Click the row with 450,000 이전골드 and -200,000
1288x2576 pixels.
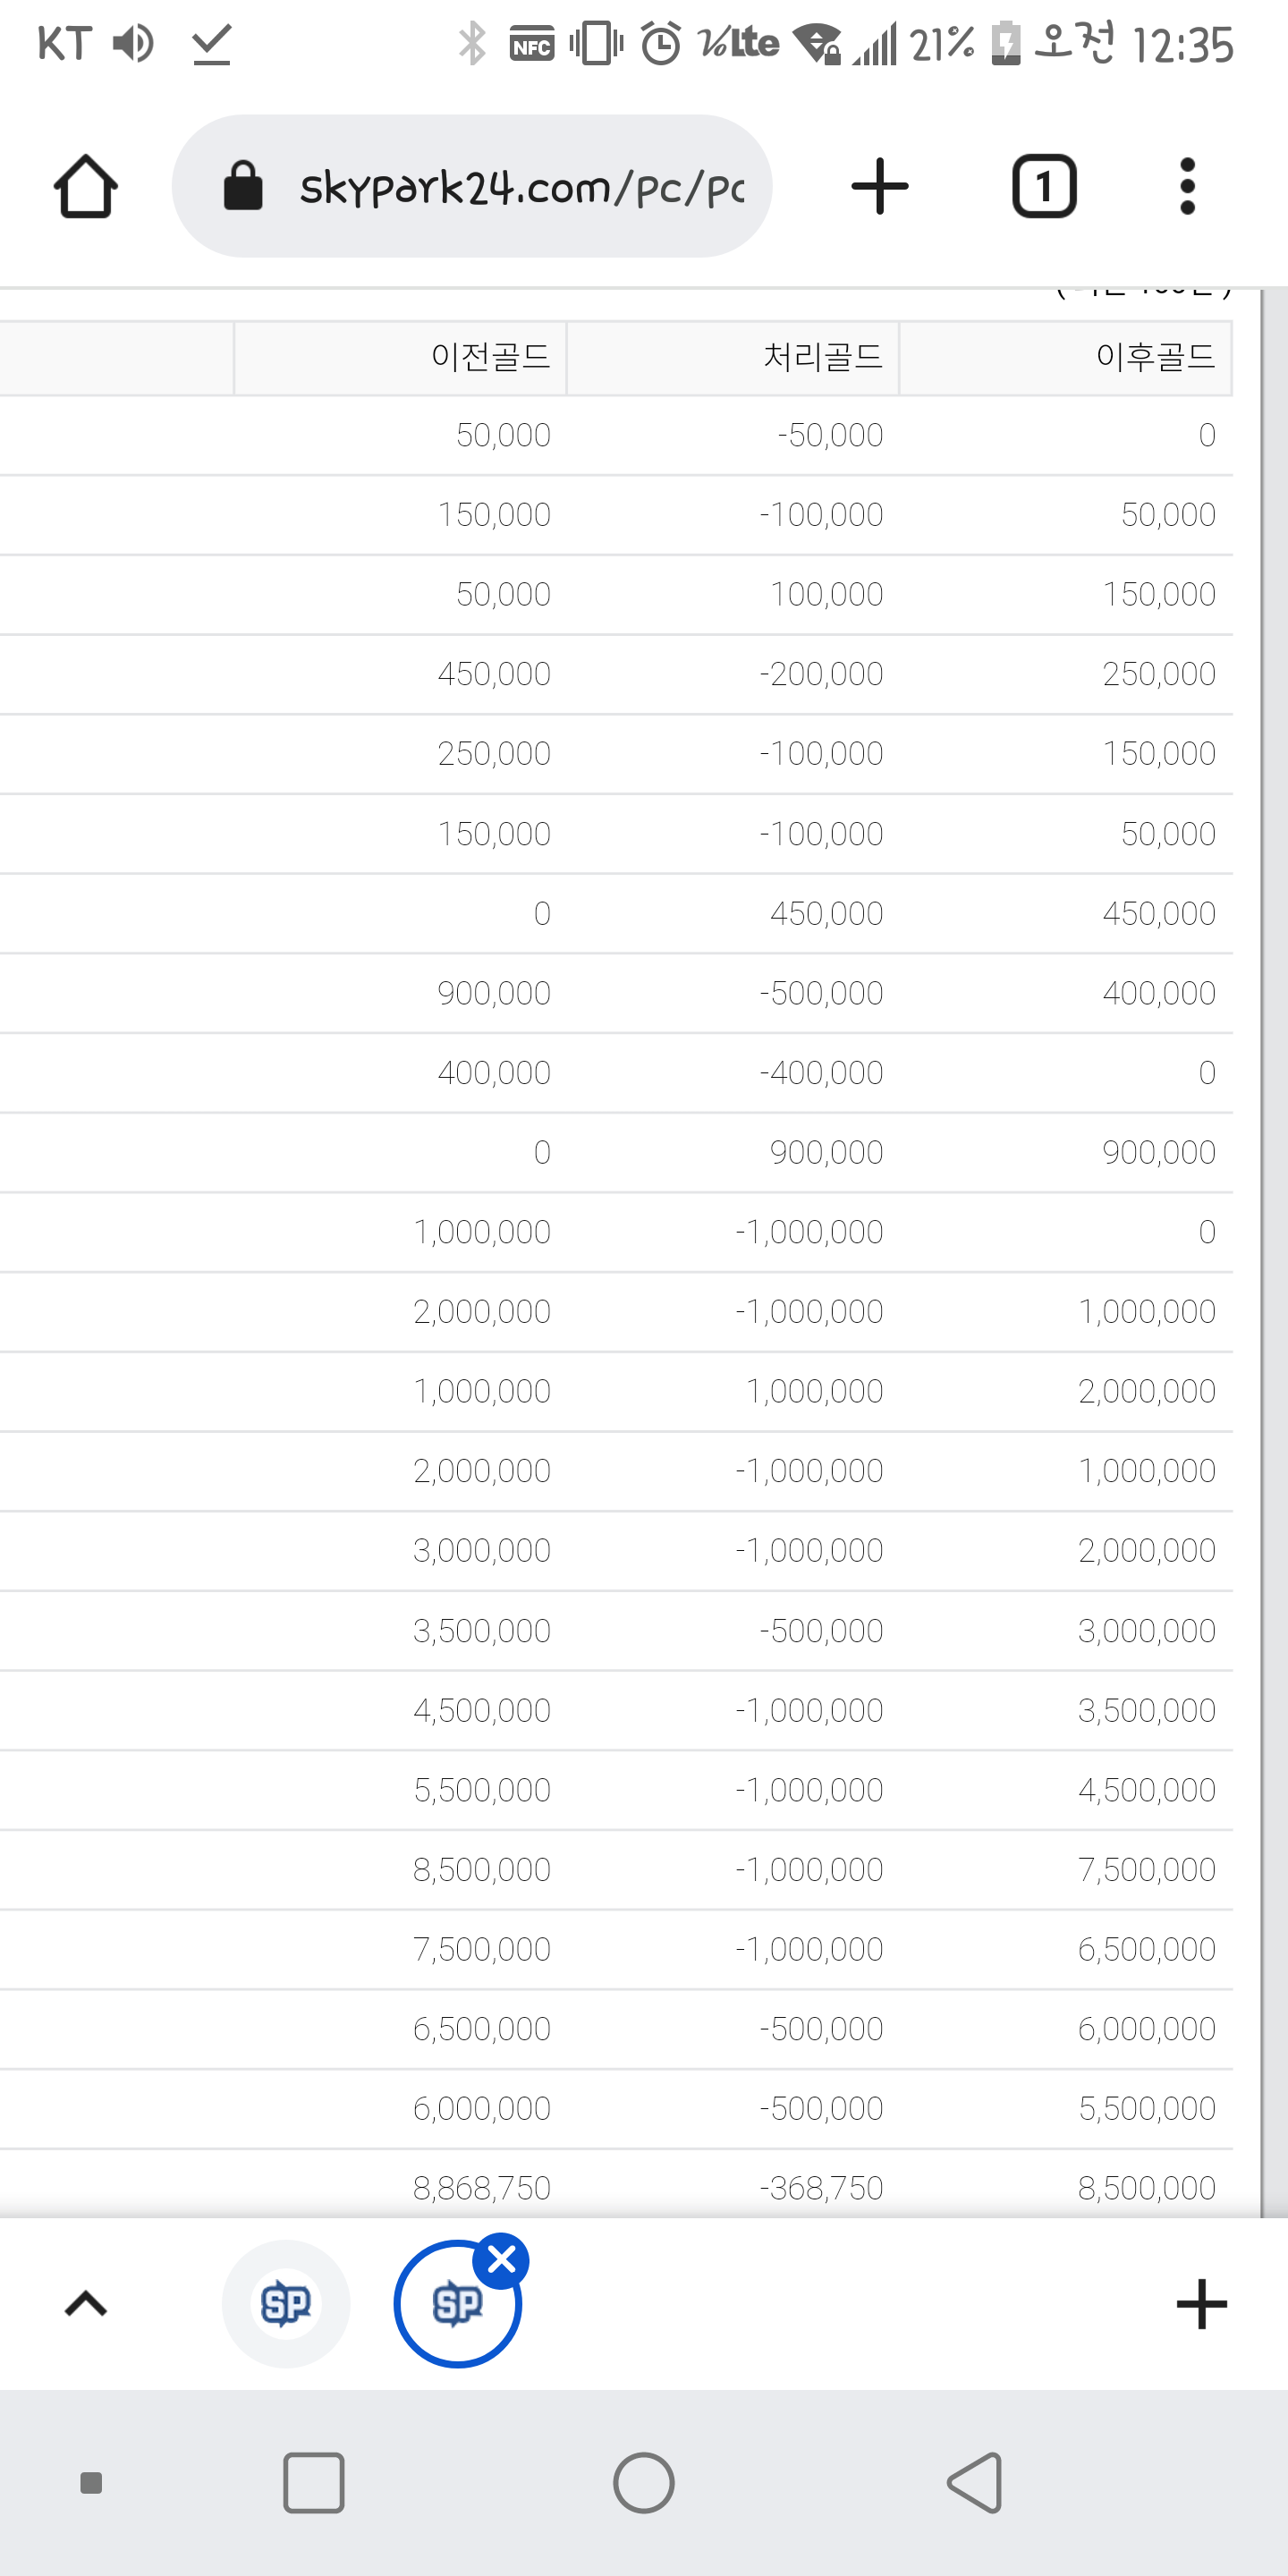[x=616, y=674]
